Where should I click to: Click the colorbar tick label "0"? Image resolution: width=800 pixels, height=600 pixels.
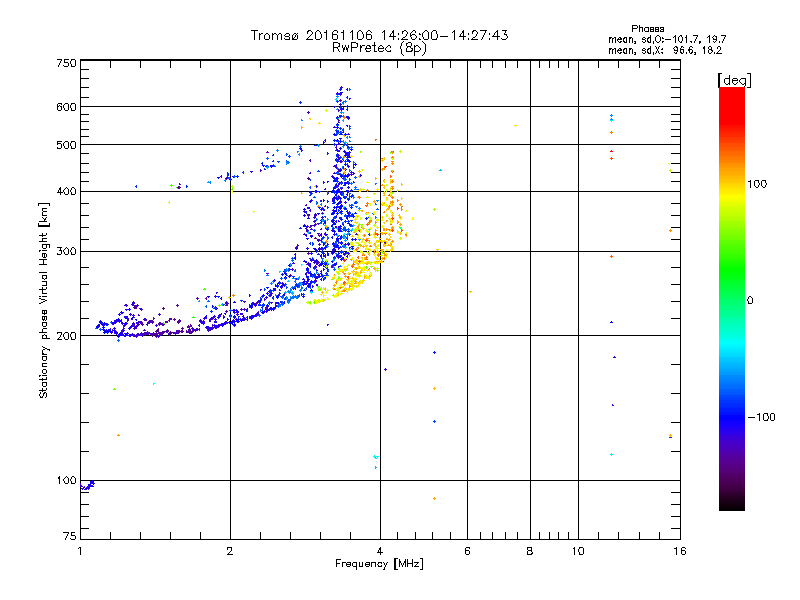pos(750,301)
